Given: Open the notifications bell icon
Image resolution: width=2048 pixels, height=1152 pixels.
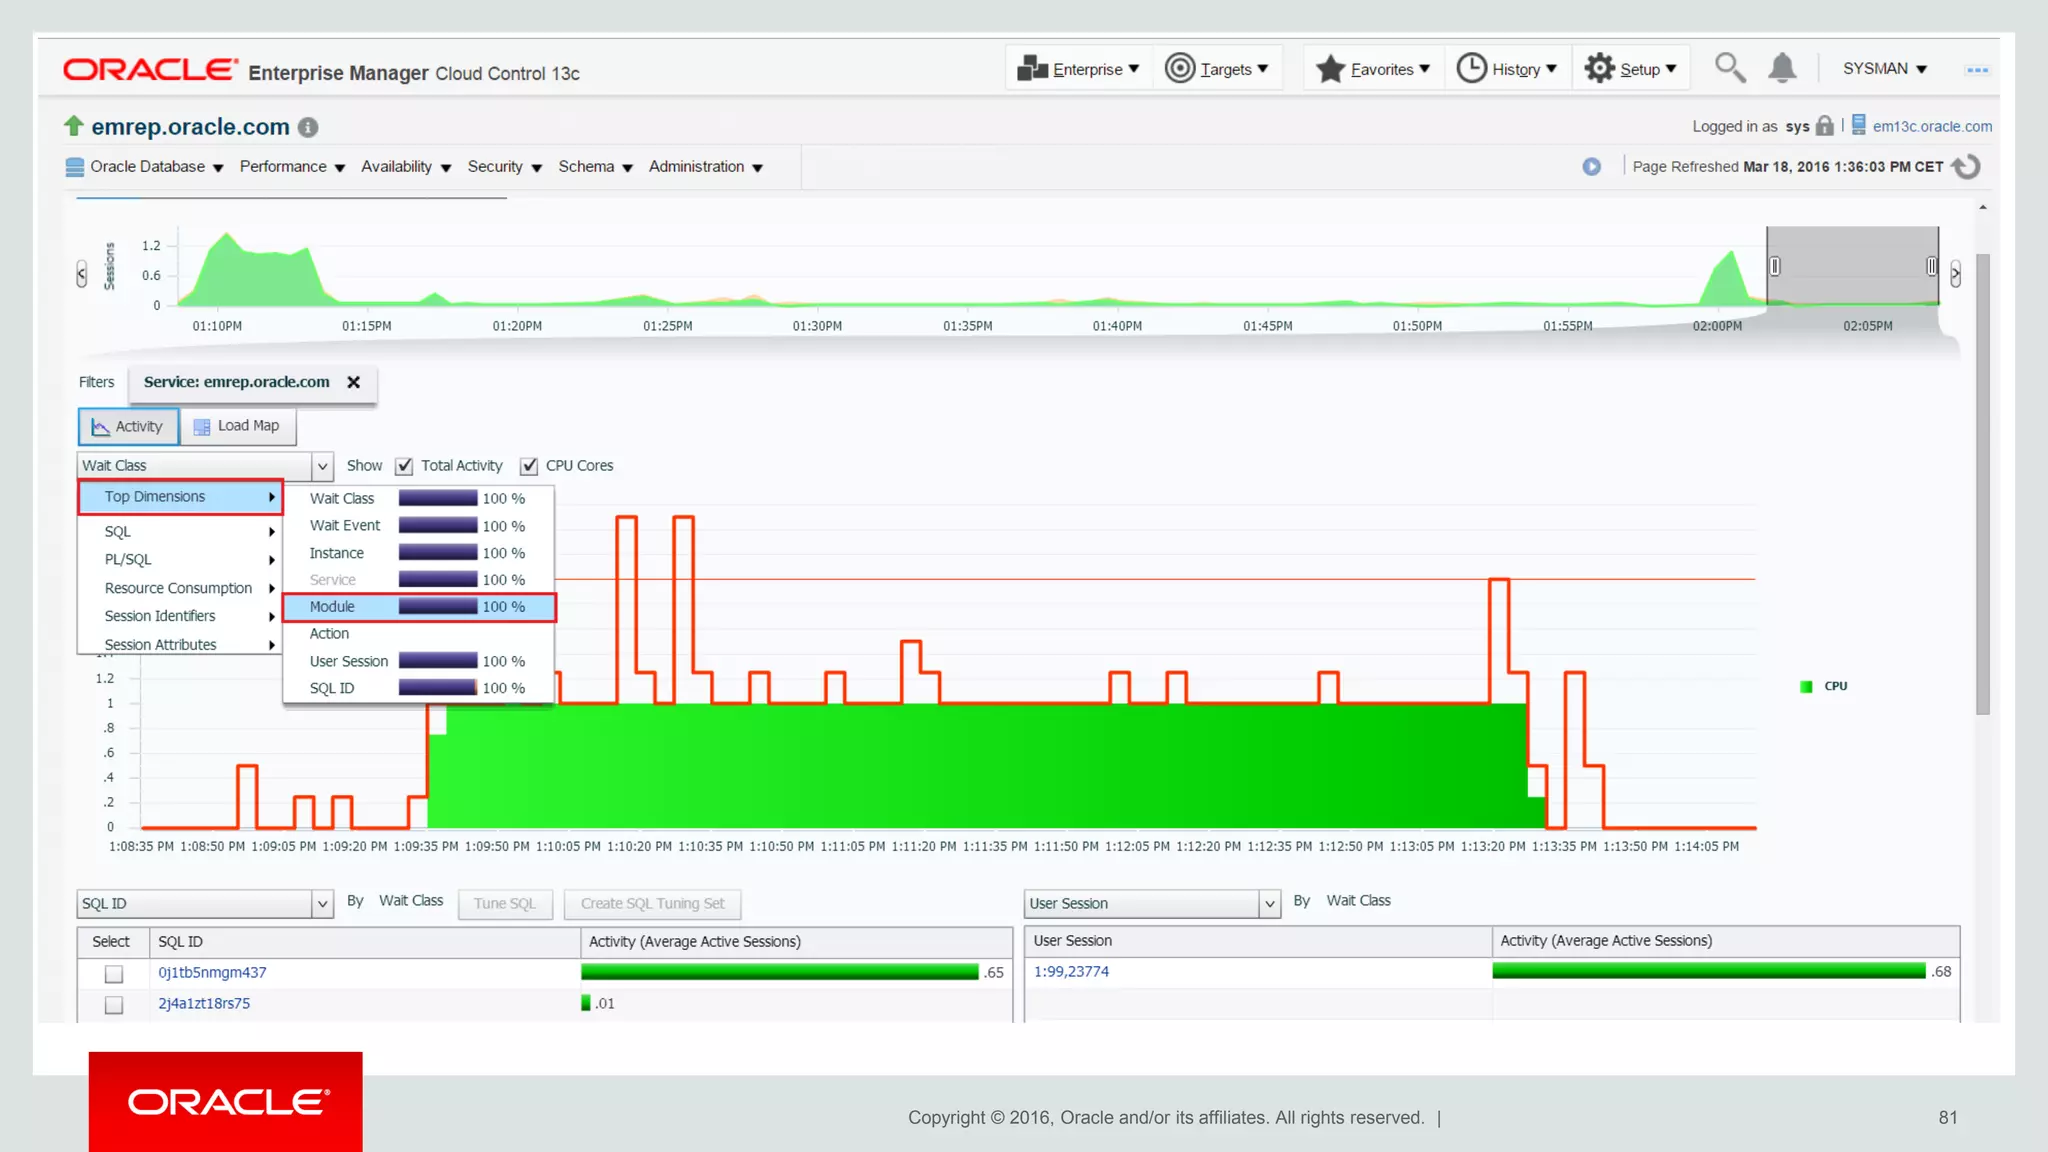Looking at the screenshot, I should pos(1782,68).
